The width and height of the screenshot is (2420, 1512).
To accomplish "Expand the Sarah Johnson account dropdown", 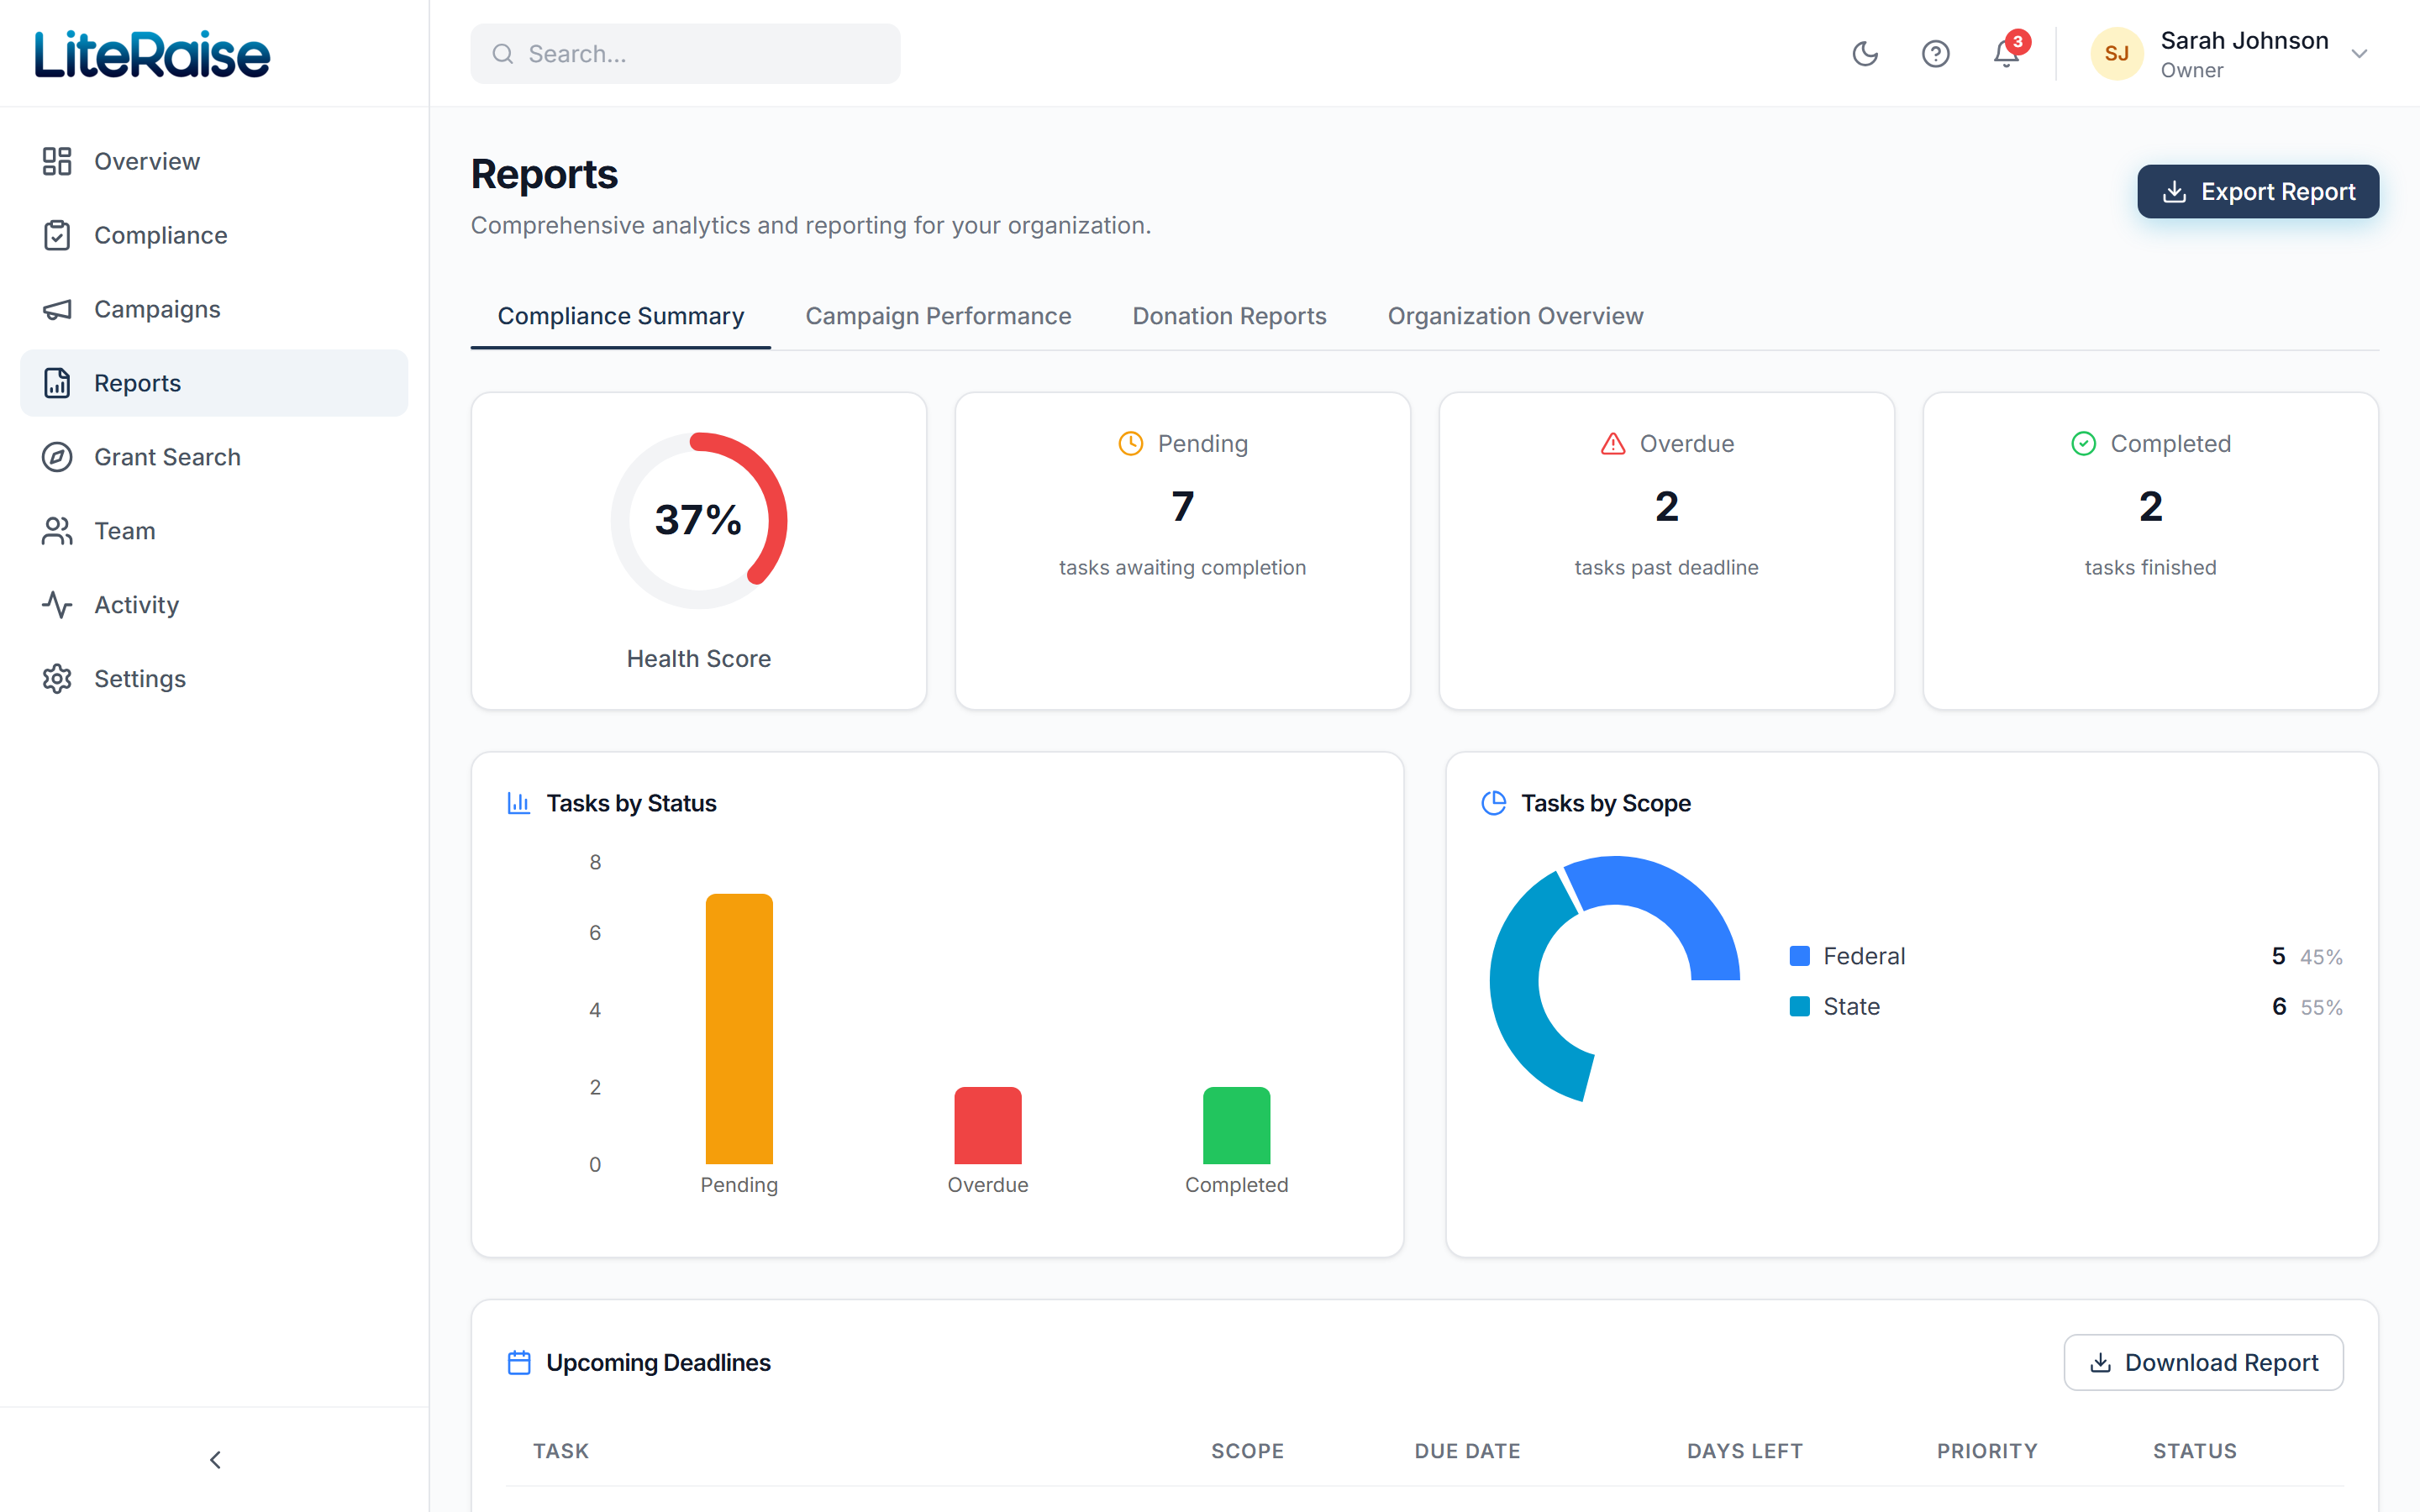I will click(2360, 54).
